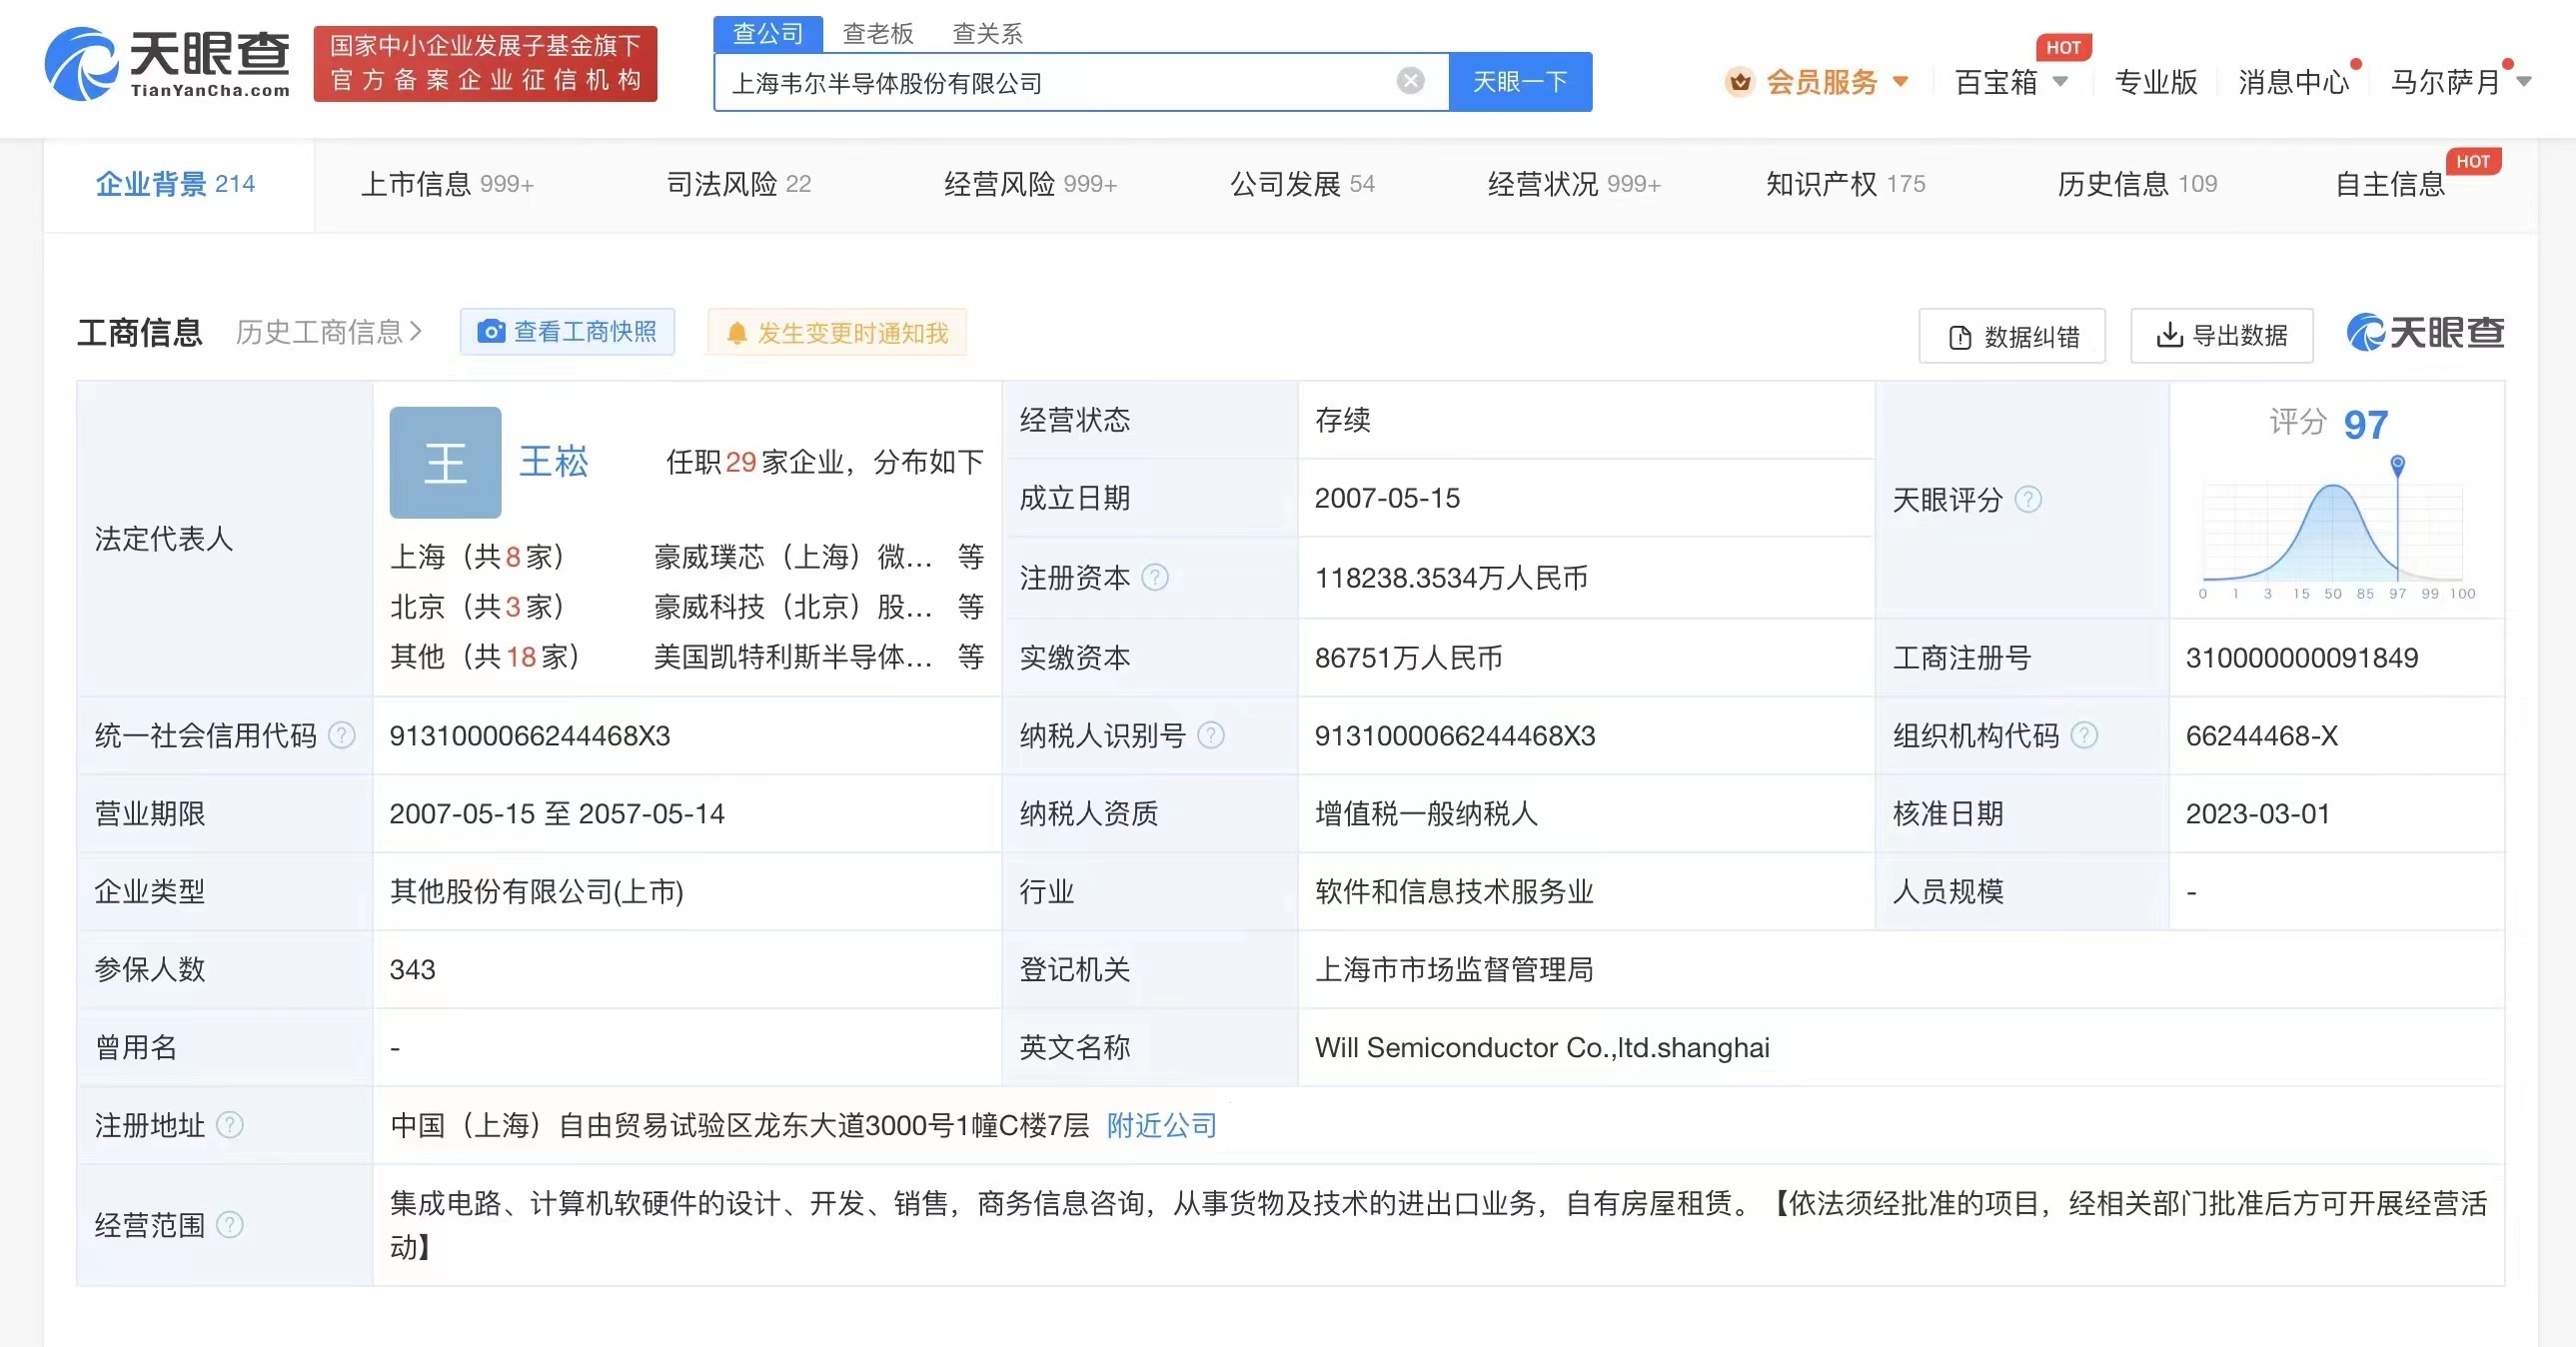Screen dimensions: 2576x1347
Task: Click the 天眼评分 question mark icon
Action: (2029, 499)
